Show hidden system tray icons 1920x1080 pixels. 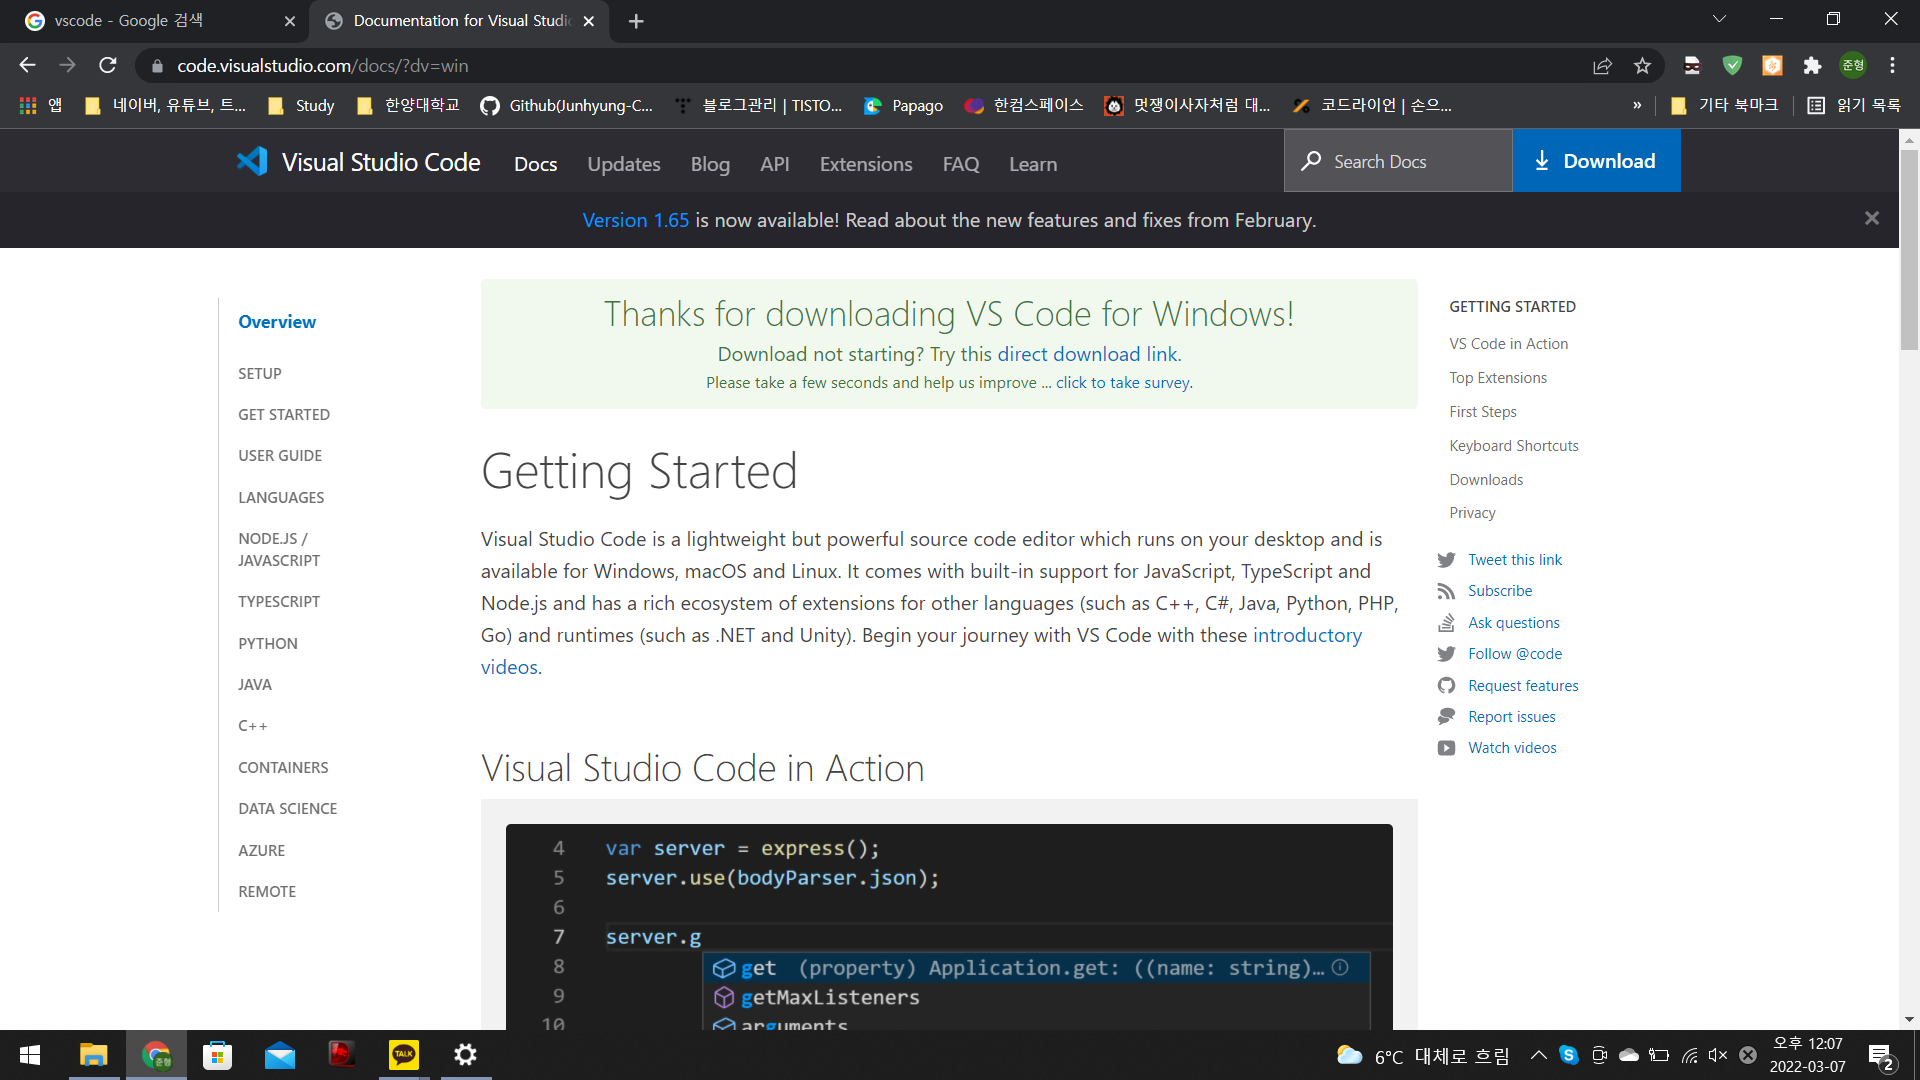point(1539,1055)
